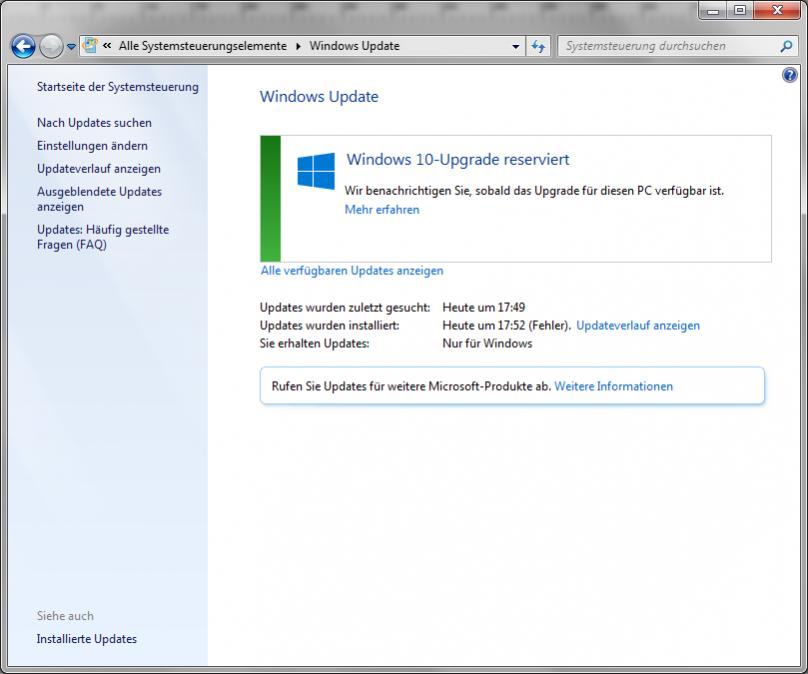Click 'Updateverlauf anzeigen' next to Fehler
Image resolution: width=808 pixels, height=674 pixels.
coord(638,326)
